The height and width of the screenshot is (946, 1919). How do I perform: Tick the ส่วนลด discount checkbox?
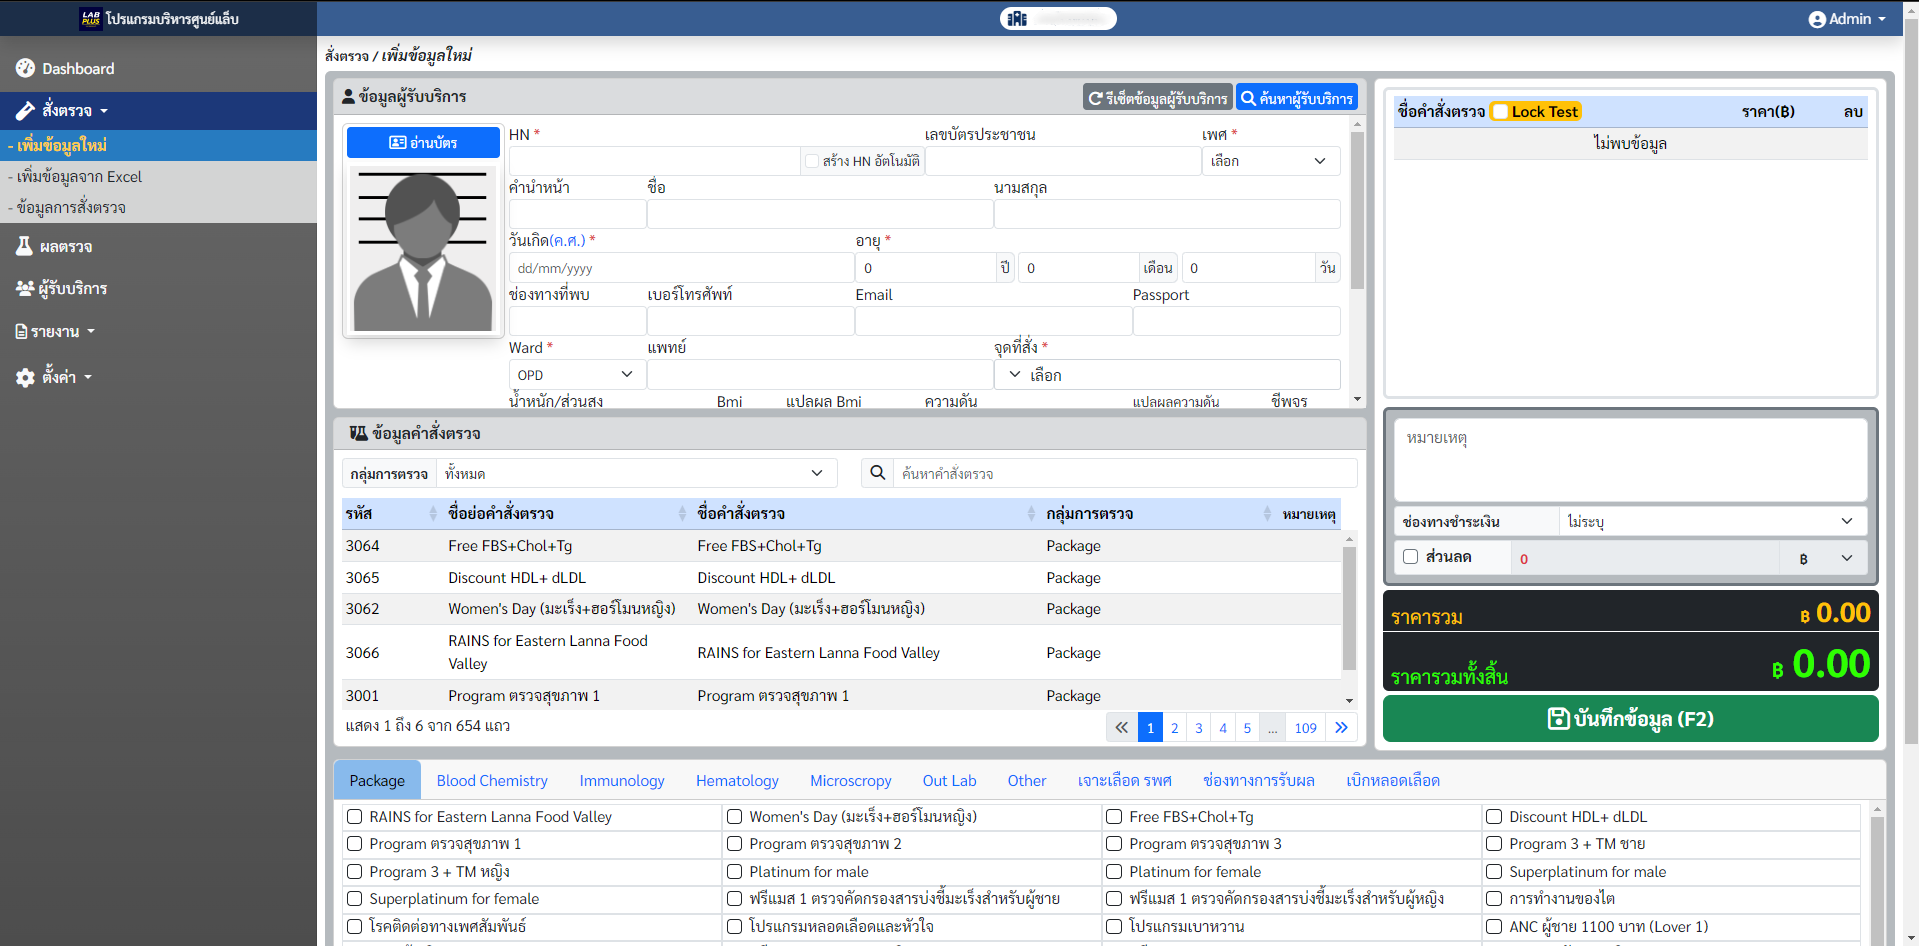click(x=1410, y=557)
